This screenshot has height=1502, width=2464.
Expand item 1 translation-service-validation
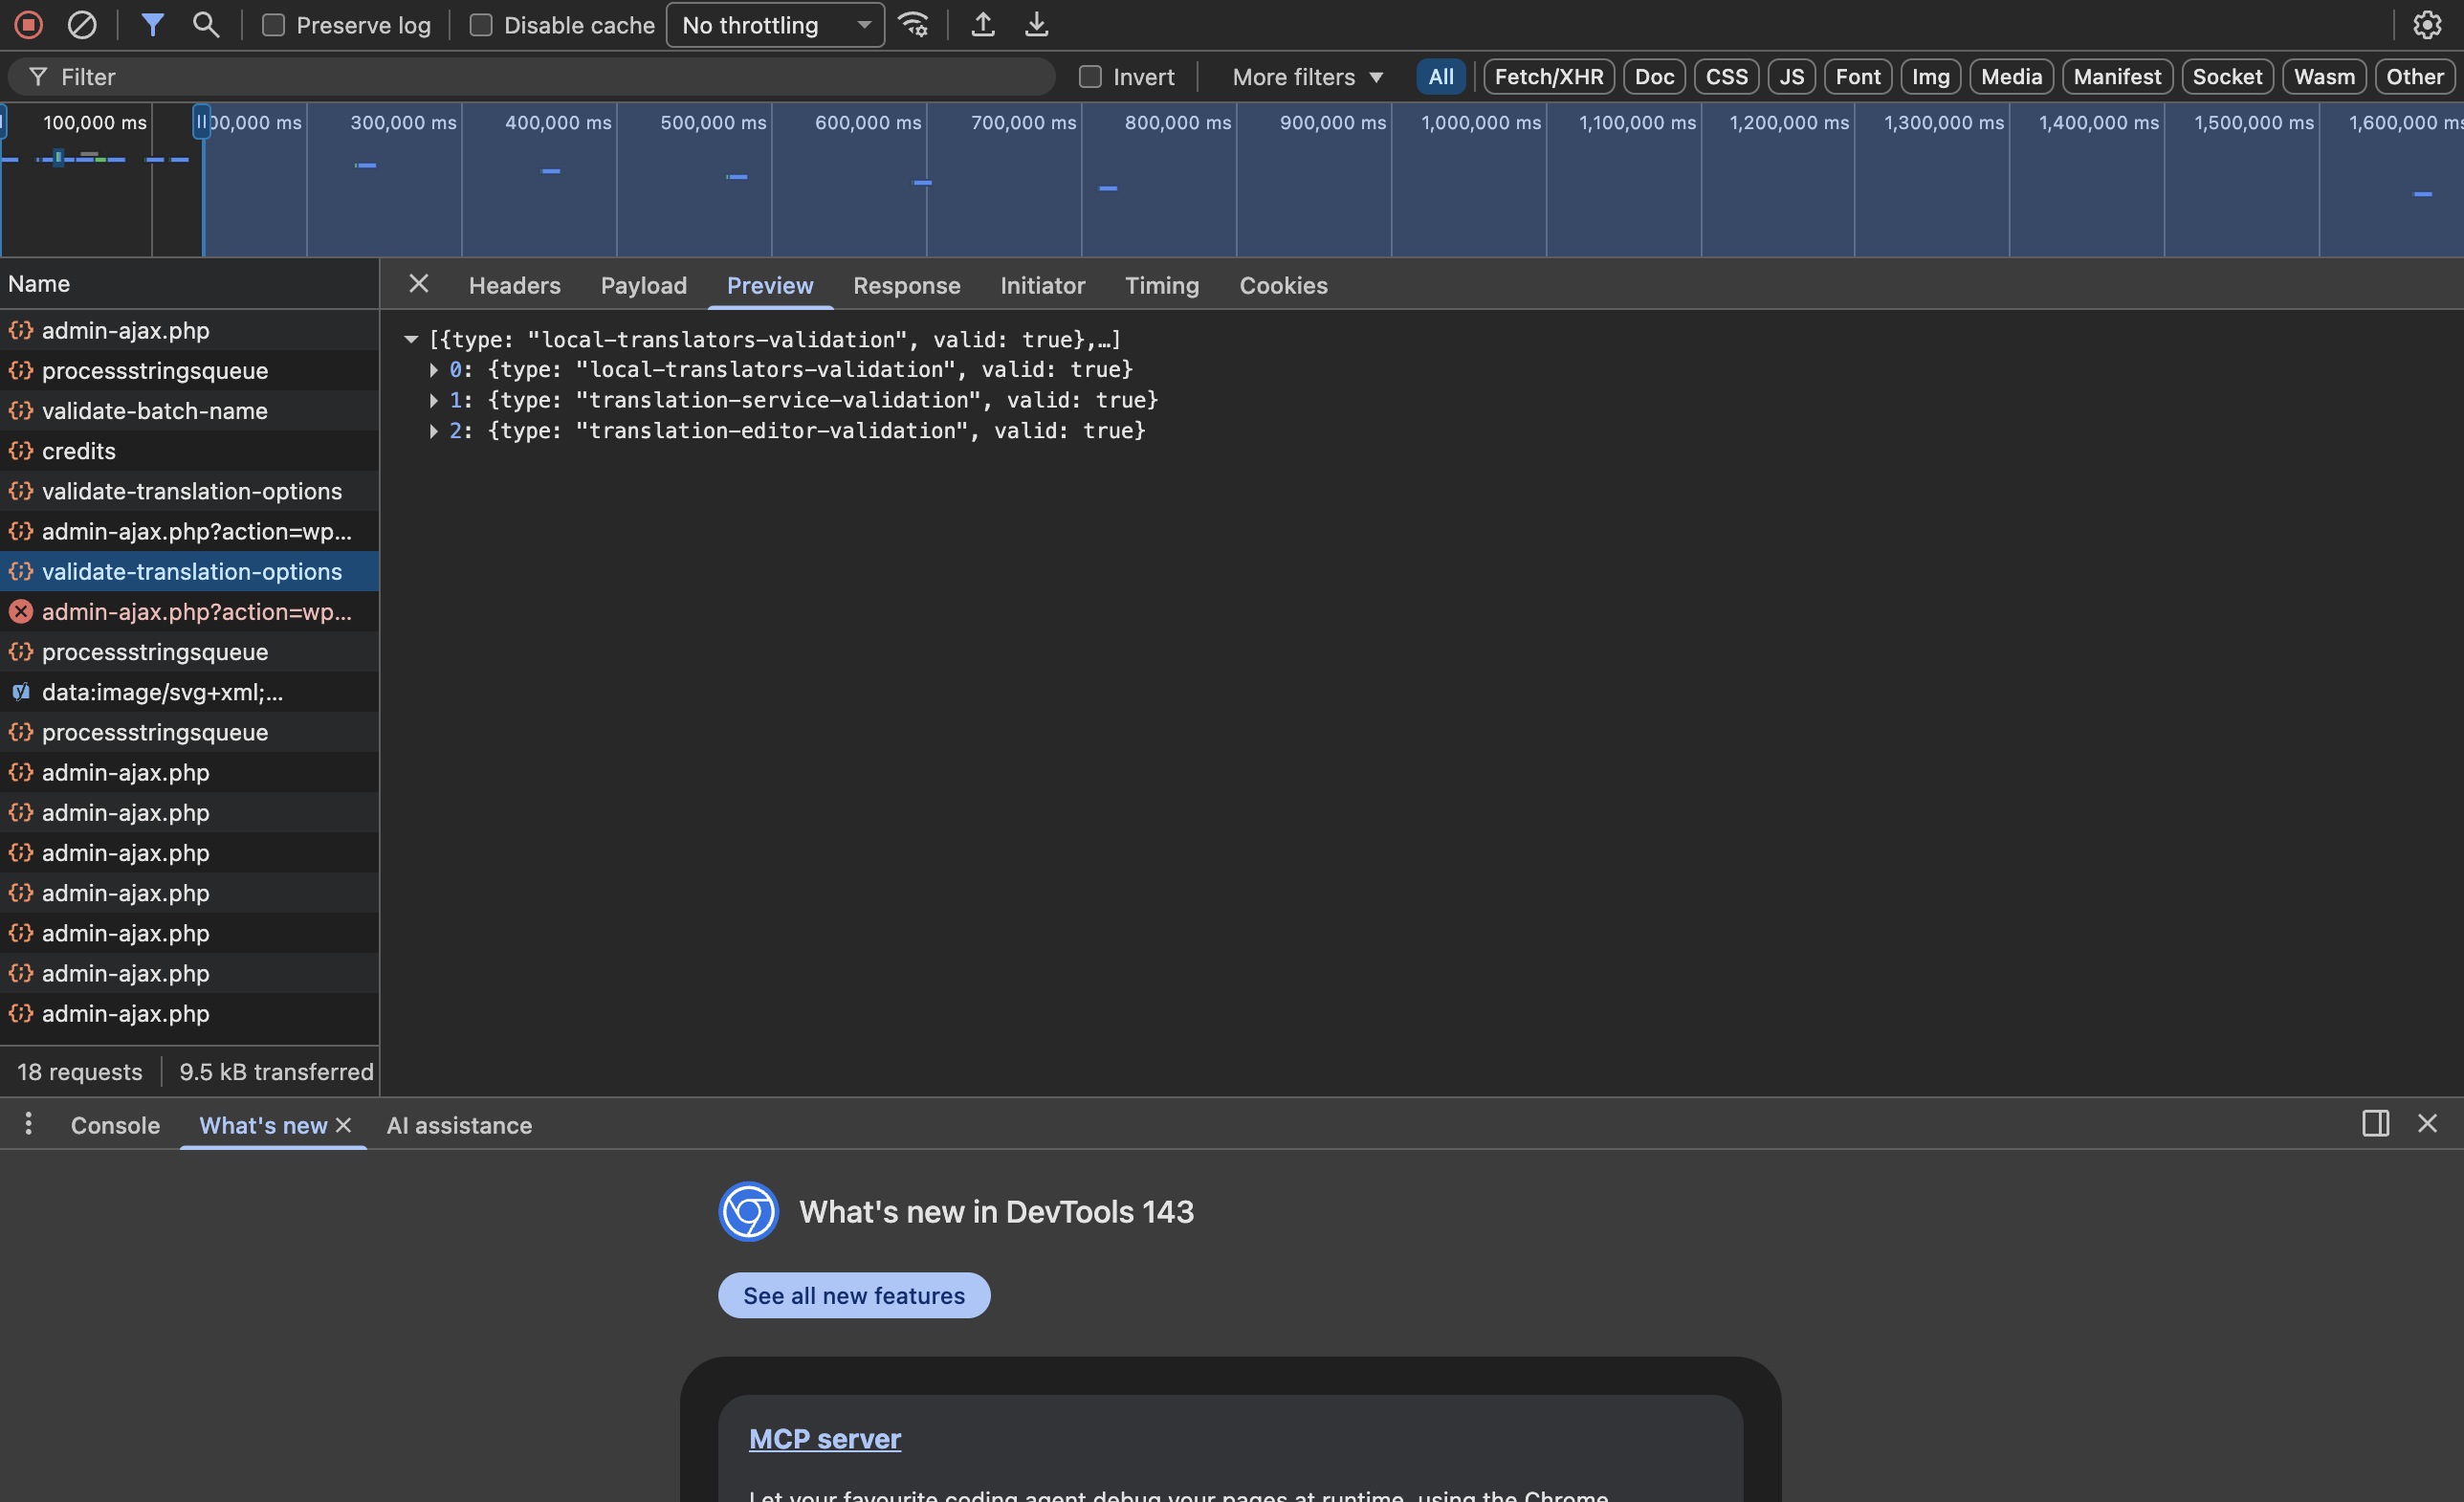[x=434, y=400]
